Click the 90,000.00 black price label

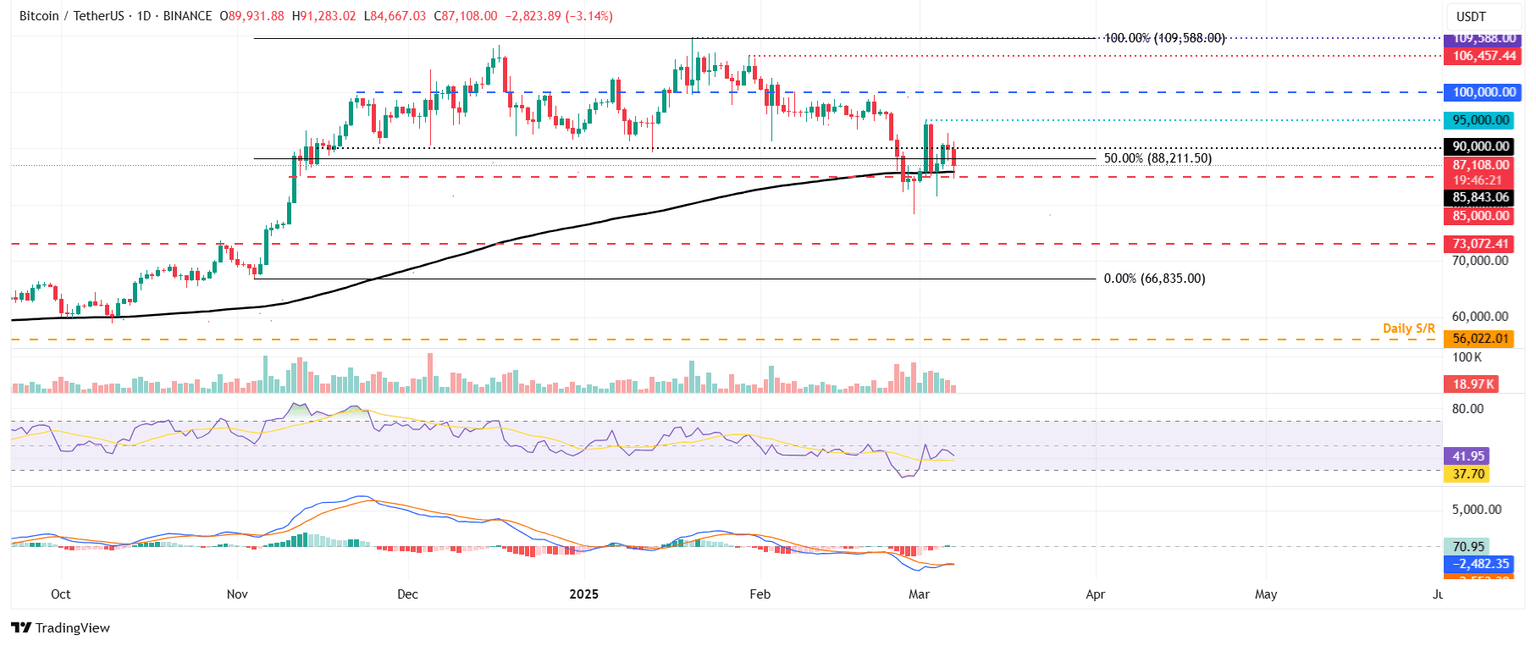(x=1478, y=146)
